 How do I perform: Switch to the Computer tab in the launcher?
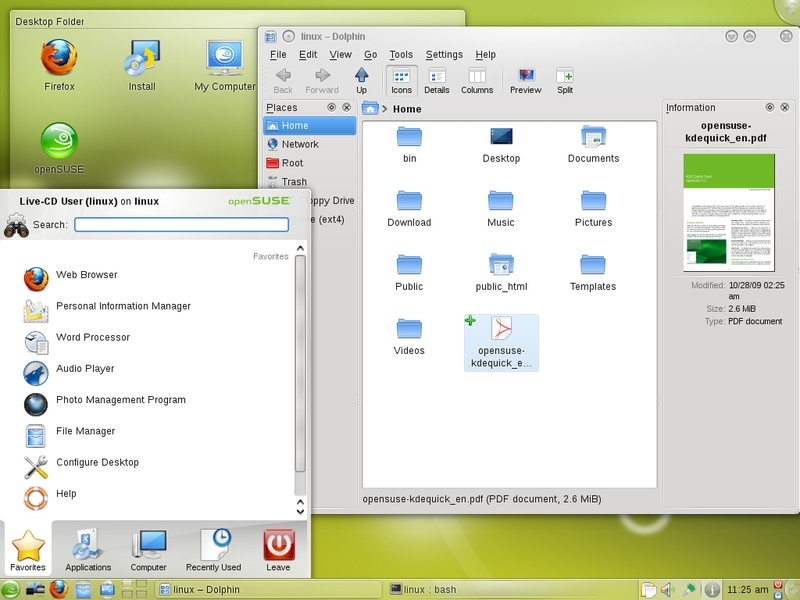tap(150, 549)
